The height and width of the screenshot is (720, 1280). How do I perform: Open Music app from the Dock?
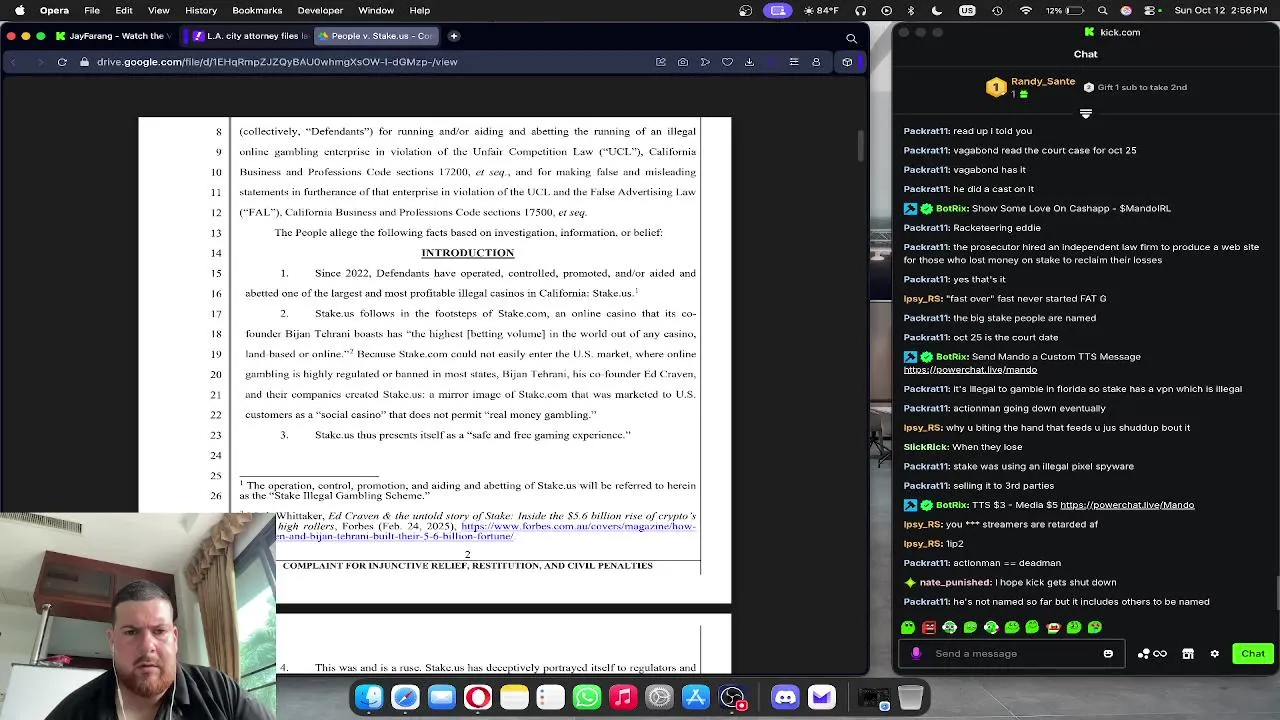coord(623,697)
